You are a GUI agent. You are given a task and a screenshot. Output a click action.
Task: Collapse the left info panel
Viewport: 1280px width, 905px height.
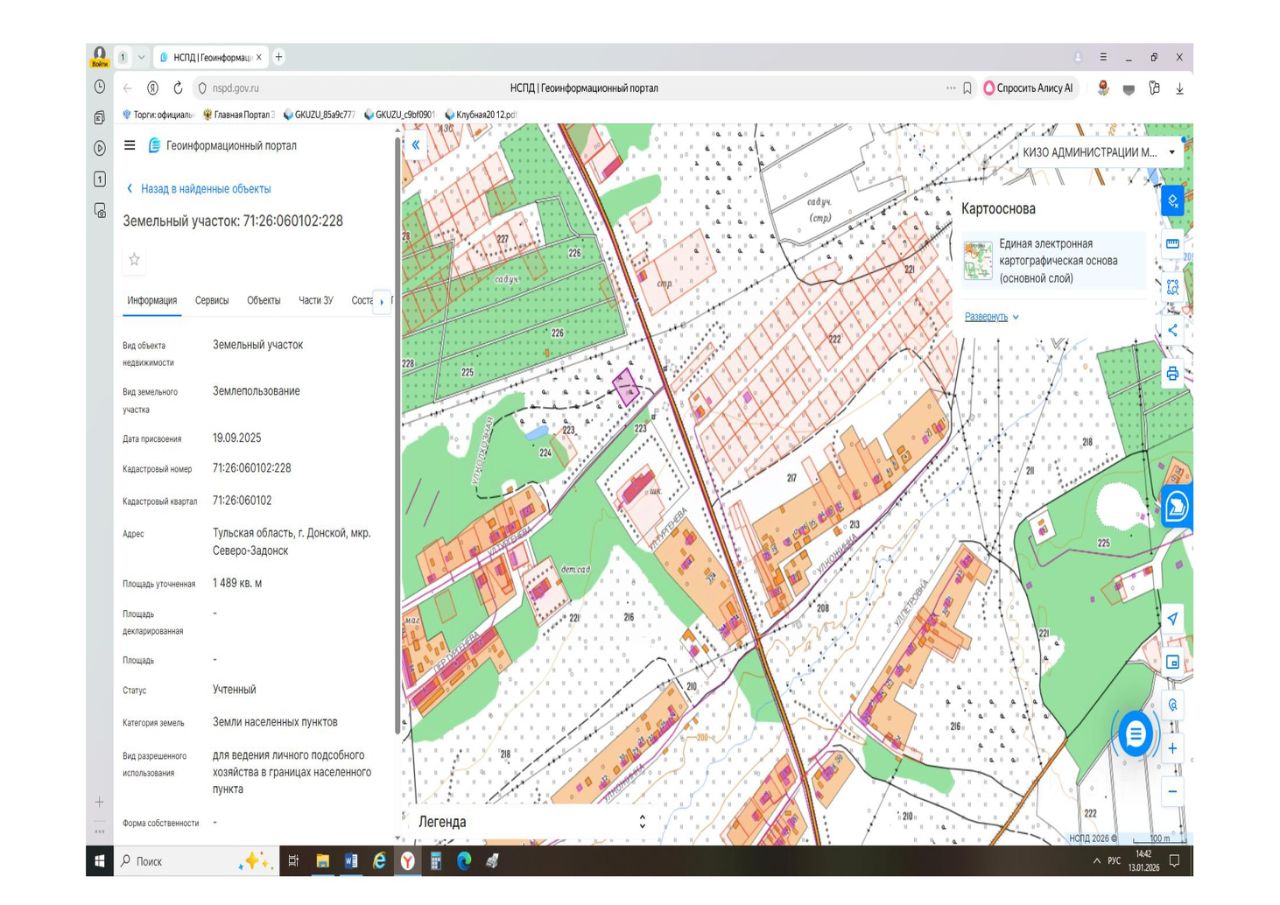416,145
